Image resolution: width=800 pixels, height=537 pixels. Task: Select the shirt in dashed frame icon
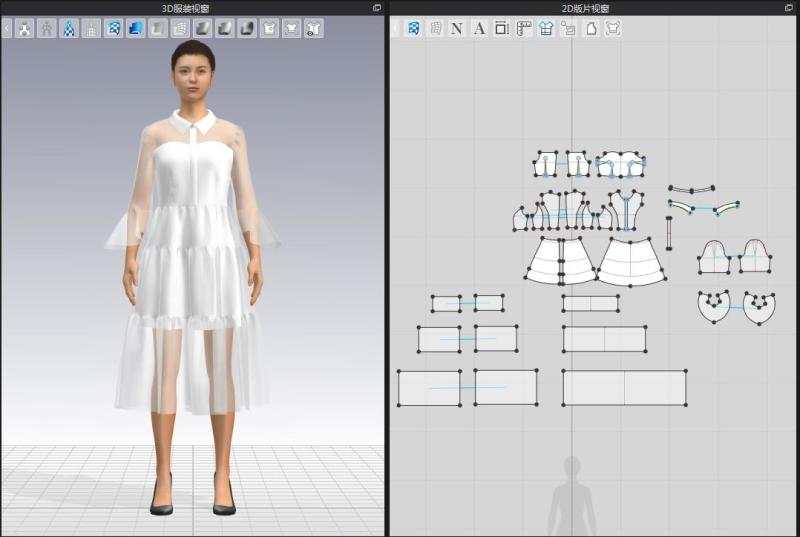[x=613, y=28]
